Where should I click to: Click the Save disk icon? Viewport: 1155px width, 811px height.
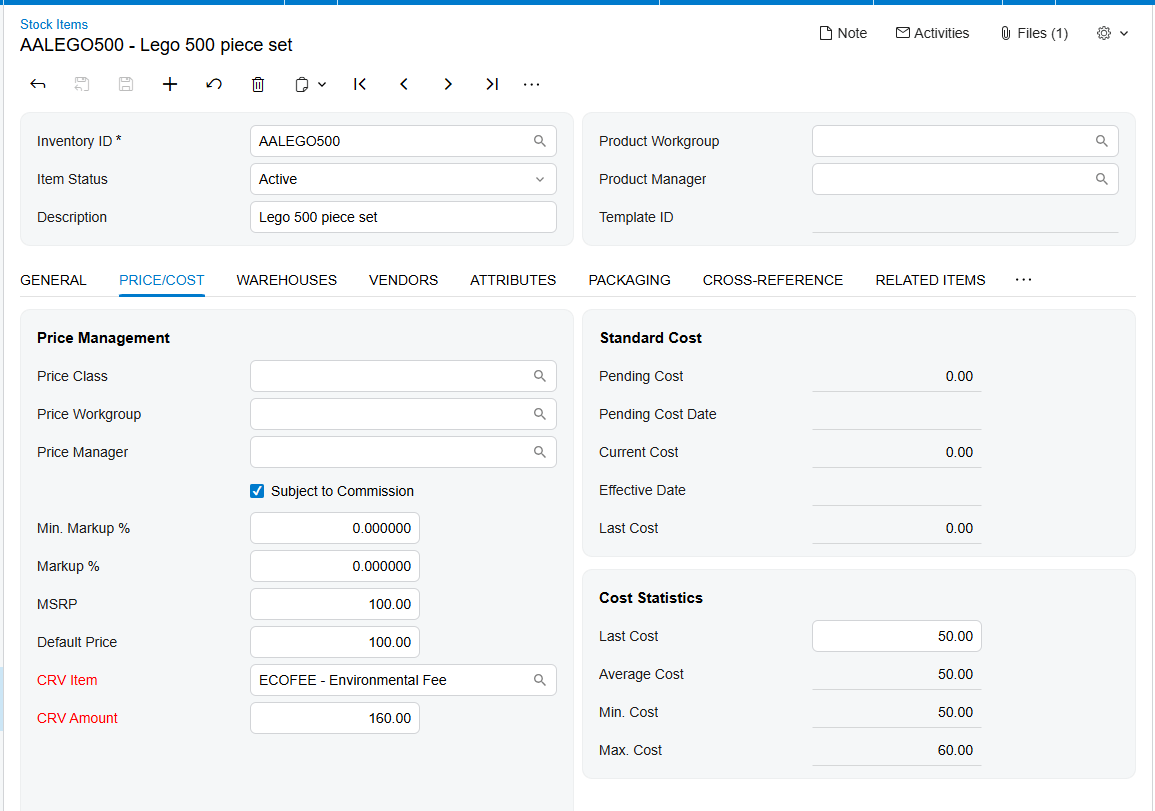pyautogui.click(x=126, y=84)
